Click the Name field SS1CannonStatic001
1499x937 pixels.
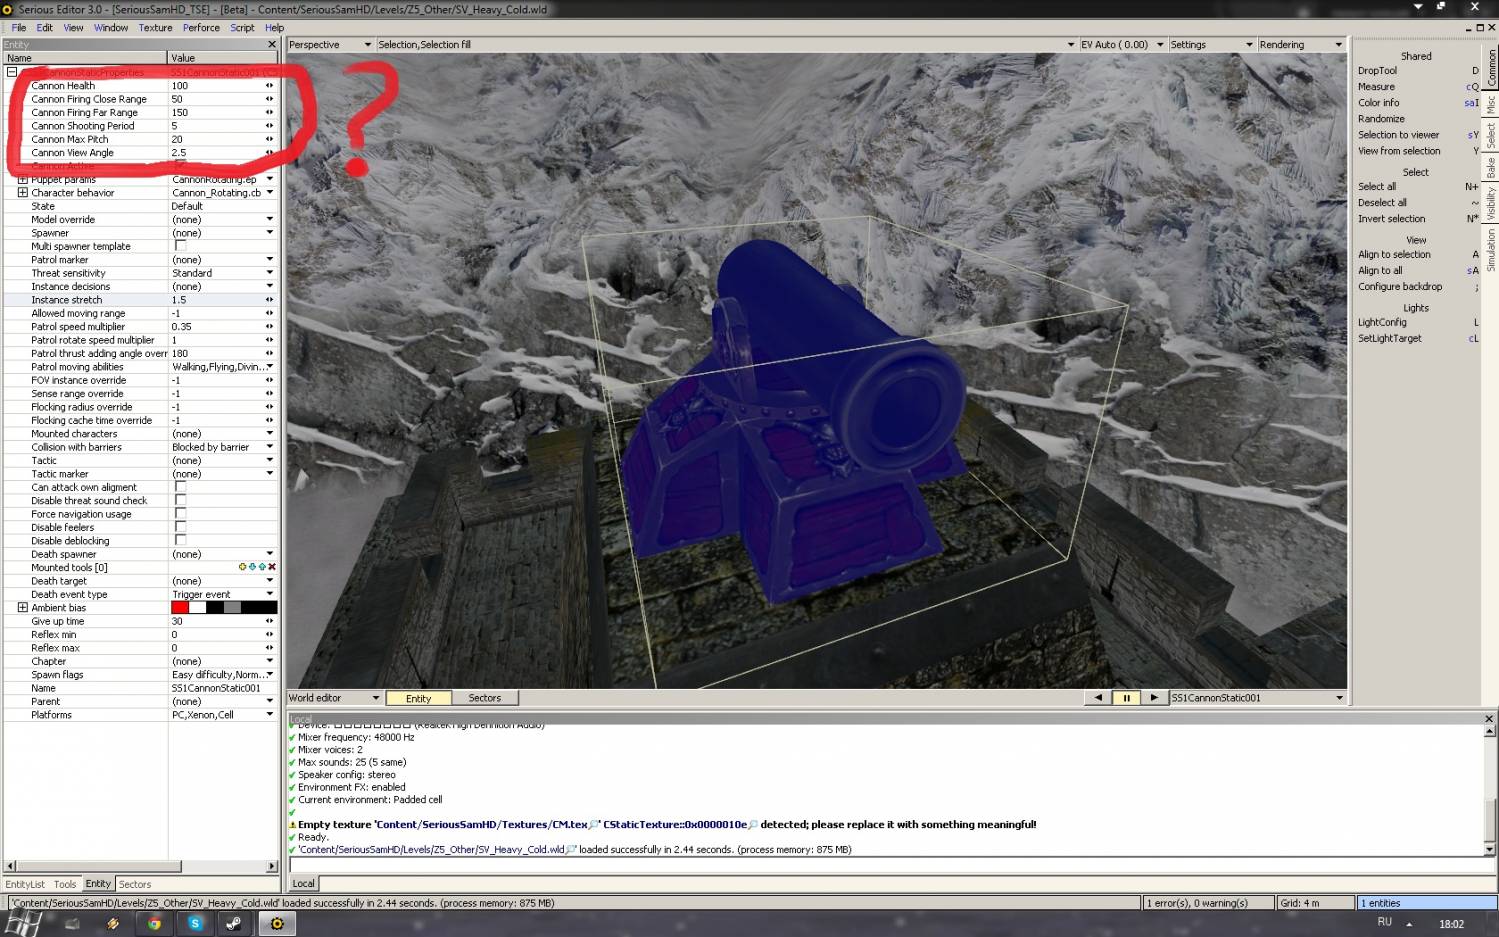tap(222, 688)
